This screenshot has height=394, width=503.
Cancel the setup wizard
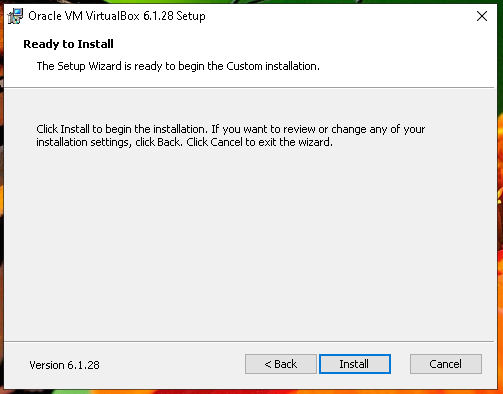pos(446,364)
